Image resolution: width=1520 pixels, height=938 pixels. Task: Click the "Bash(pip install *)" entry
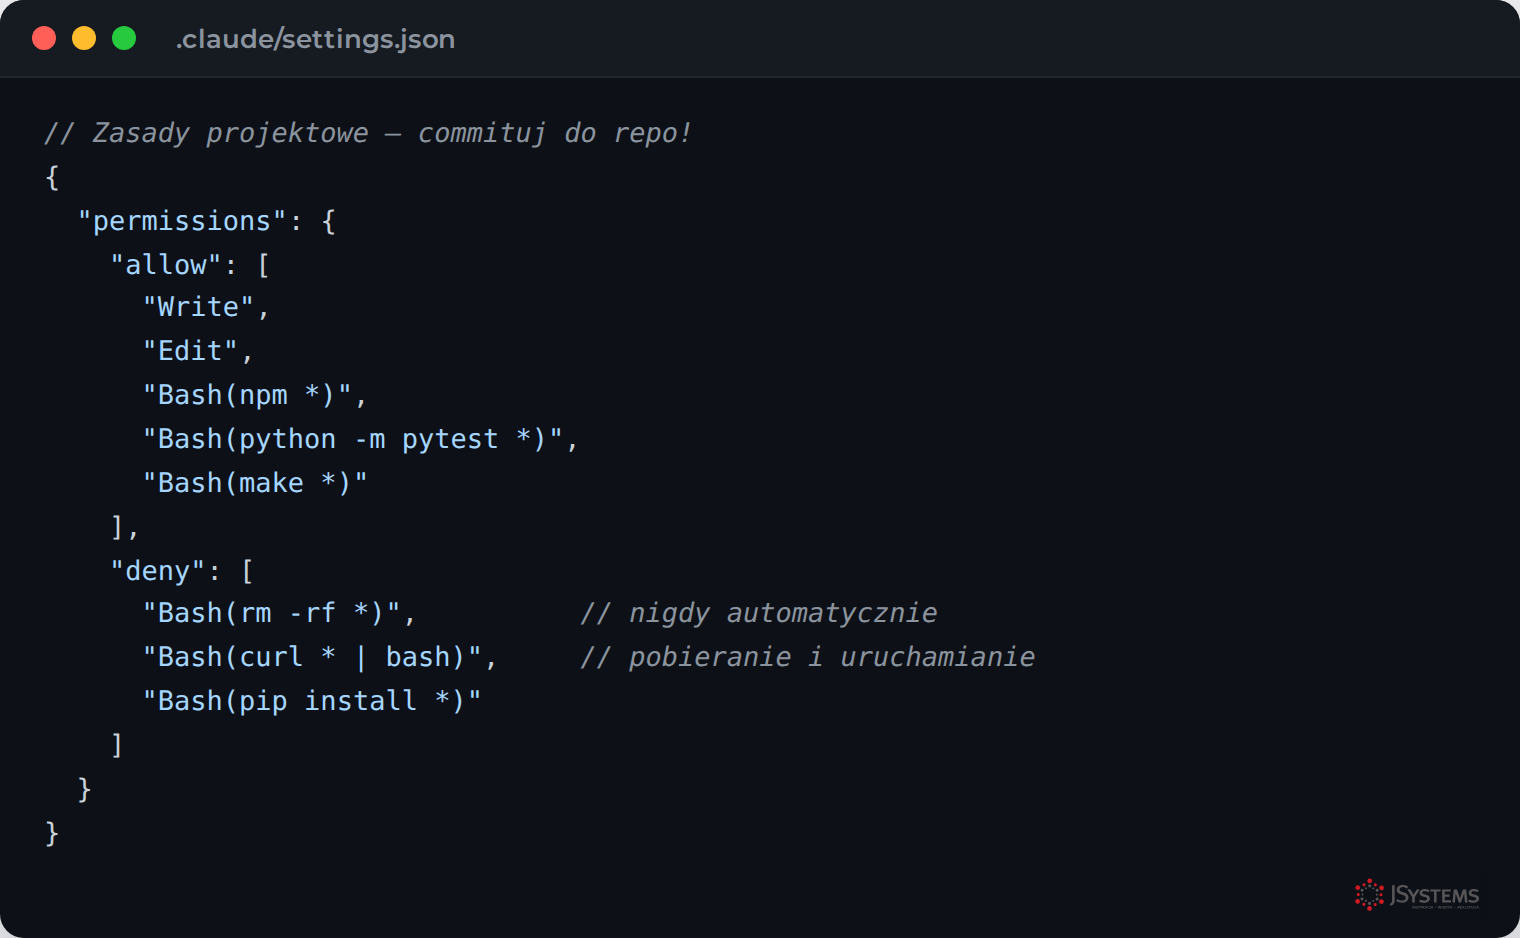click(312, 701)
